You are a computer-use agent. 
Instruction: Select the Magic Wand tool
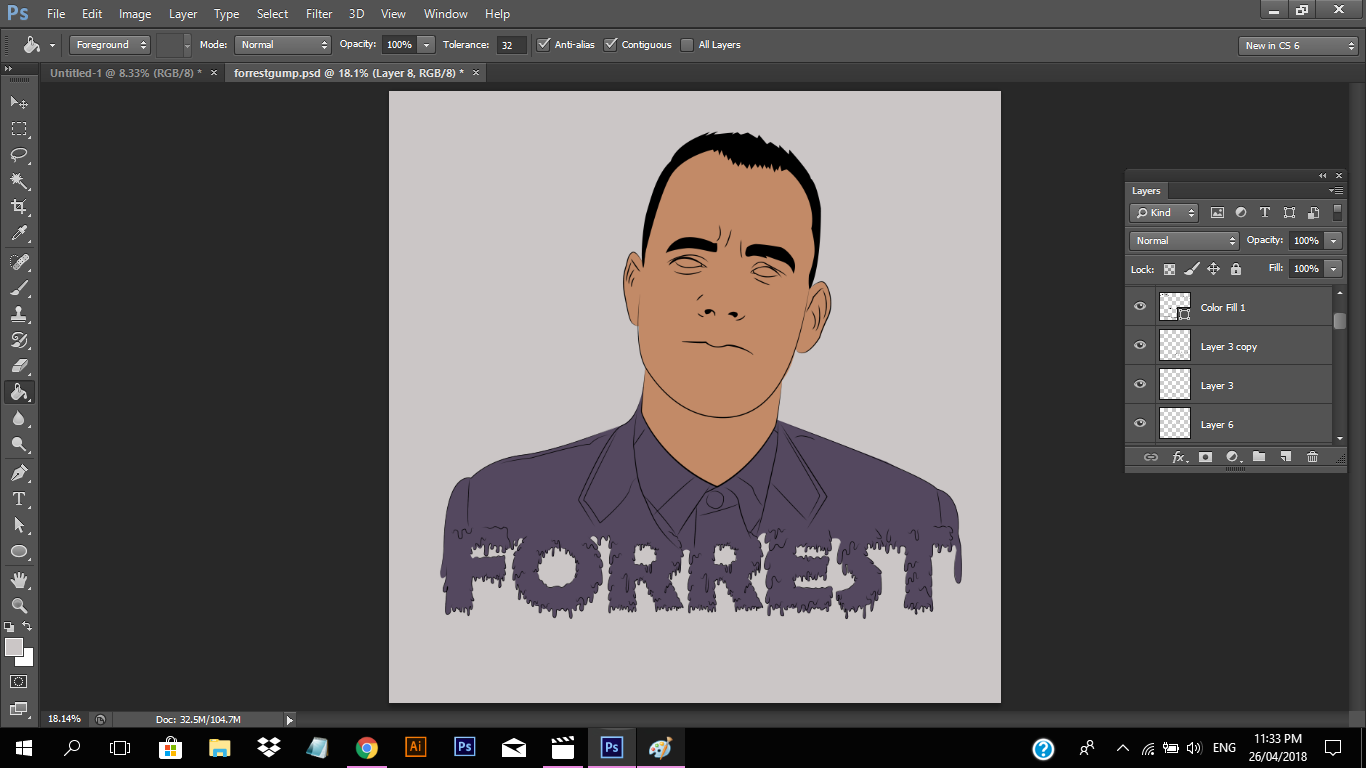click(x=19, y=180)
